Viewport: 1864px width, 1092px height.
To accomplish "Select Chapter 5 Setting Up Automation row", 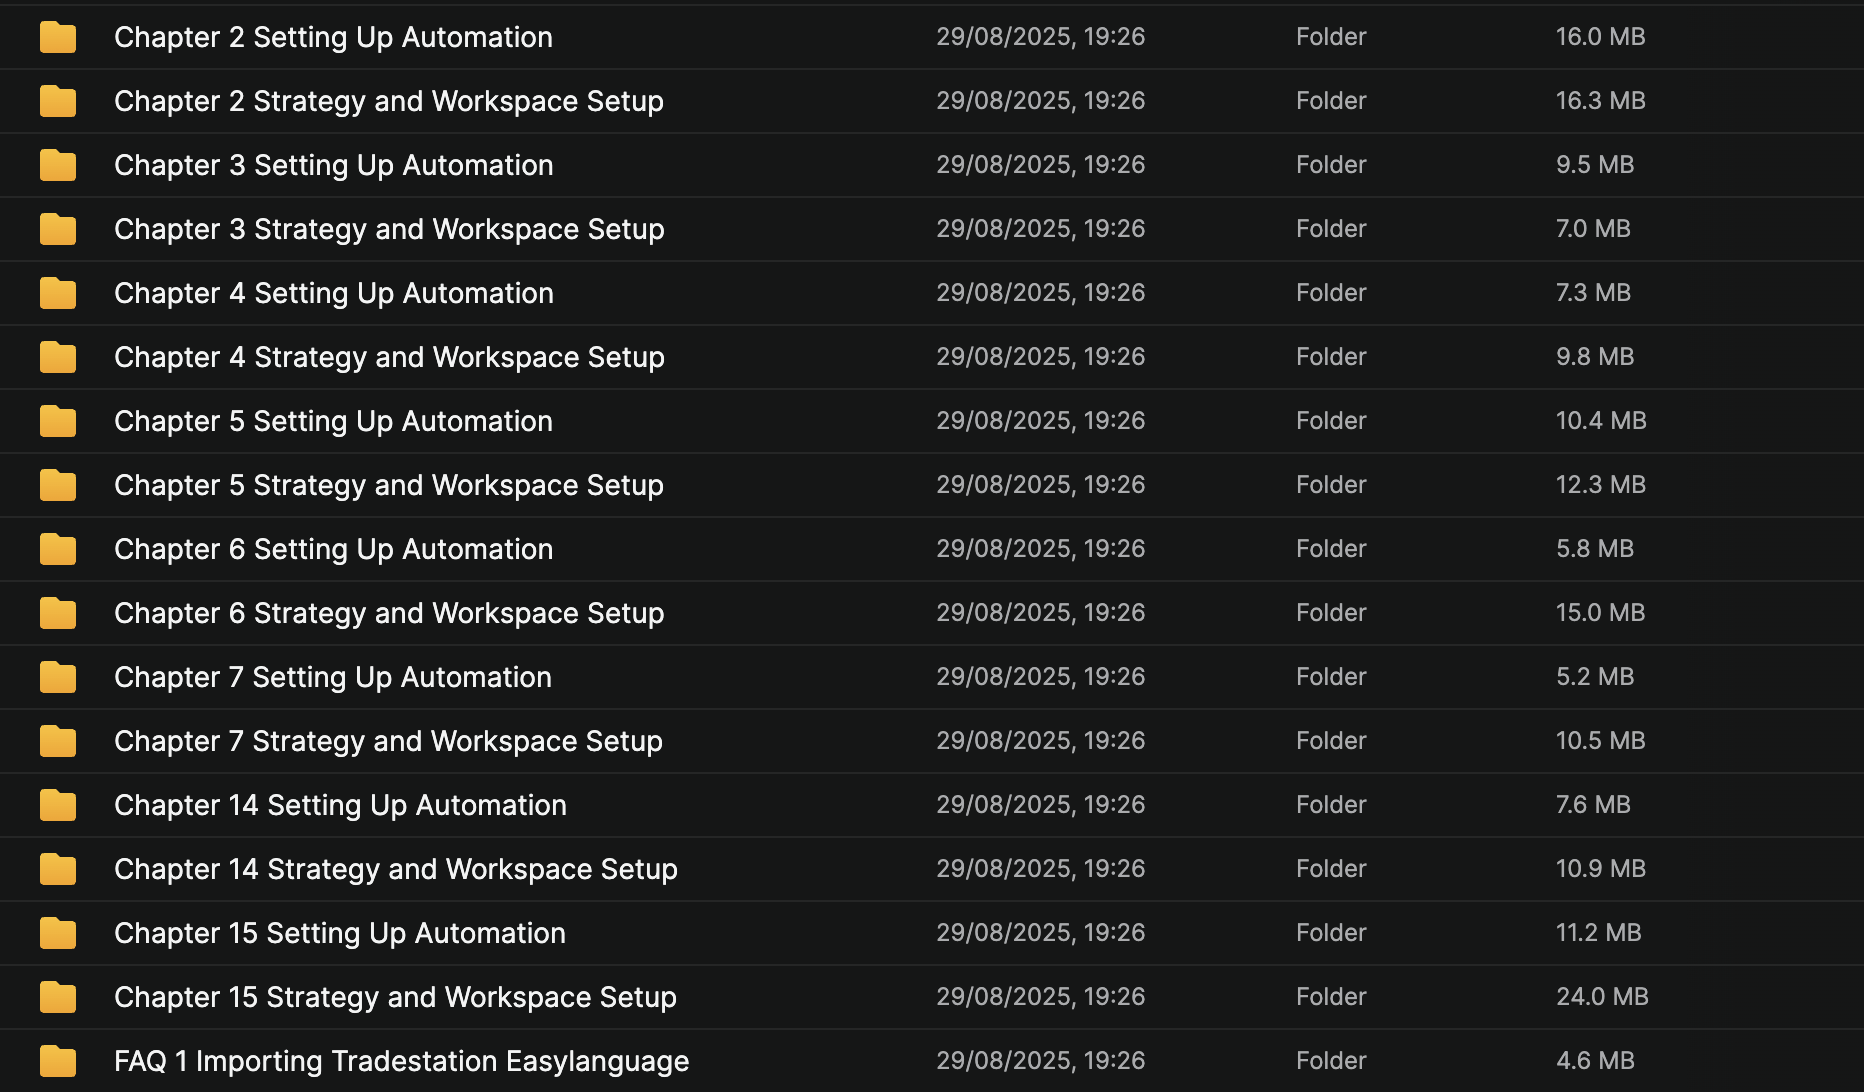I will 333,421.
